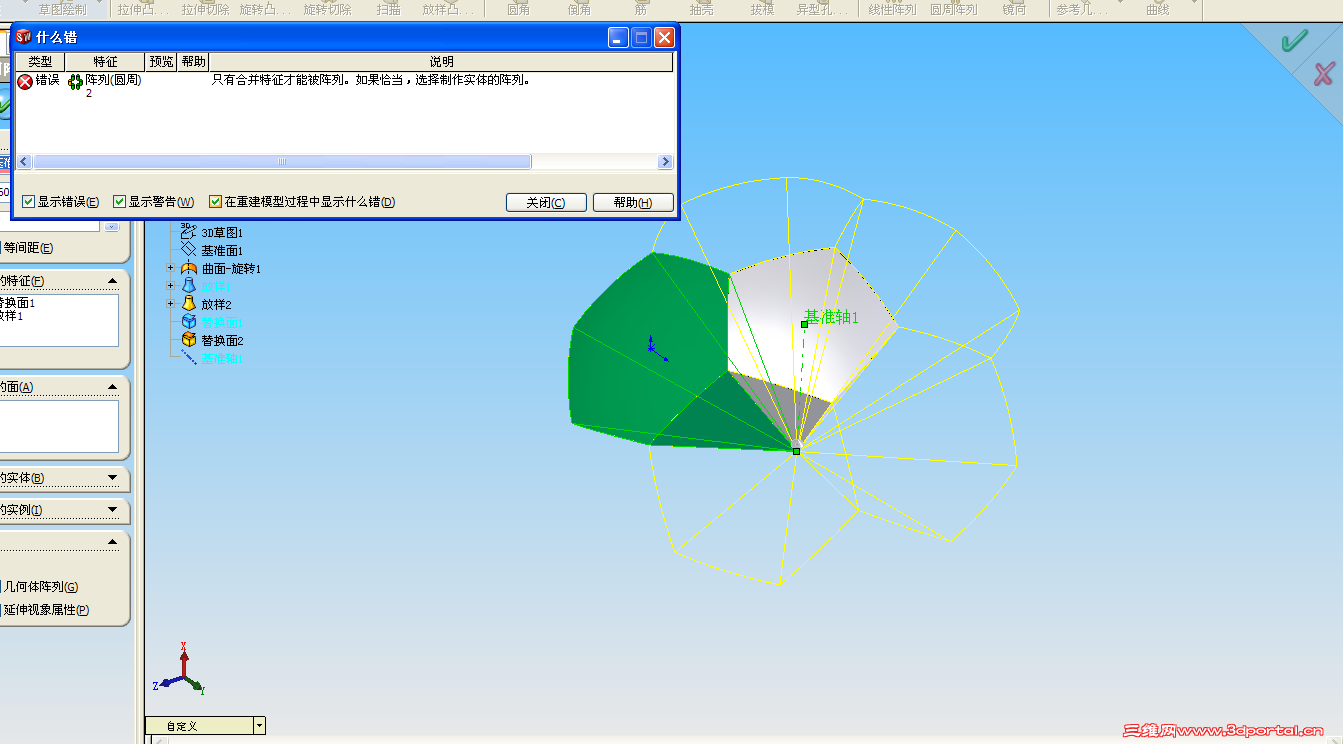The image size is (1343, 744).
Task: Toggle 显示错误 checkbox
Action: tap(28, 202)
